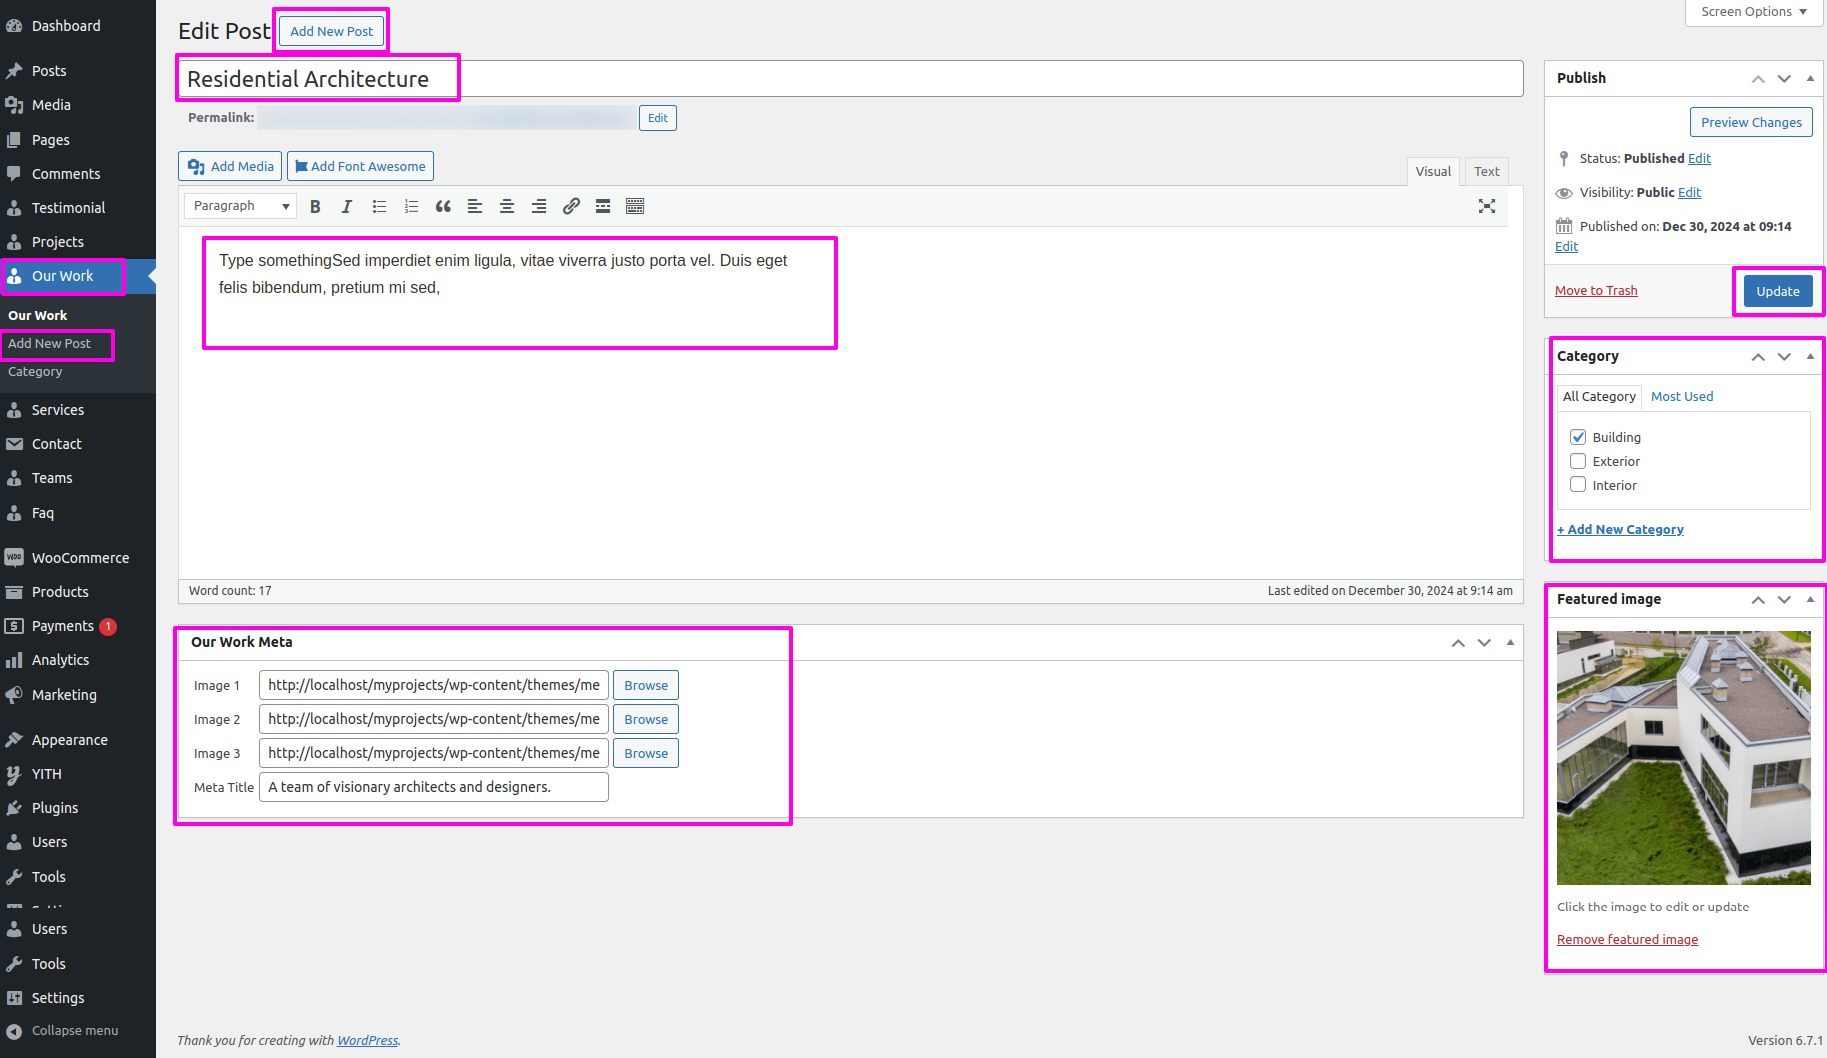Enter distraction-free fullscreen mode

[1487, 206]
